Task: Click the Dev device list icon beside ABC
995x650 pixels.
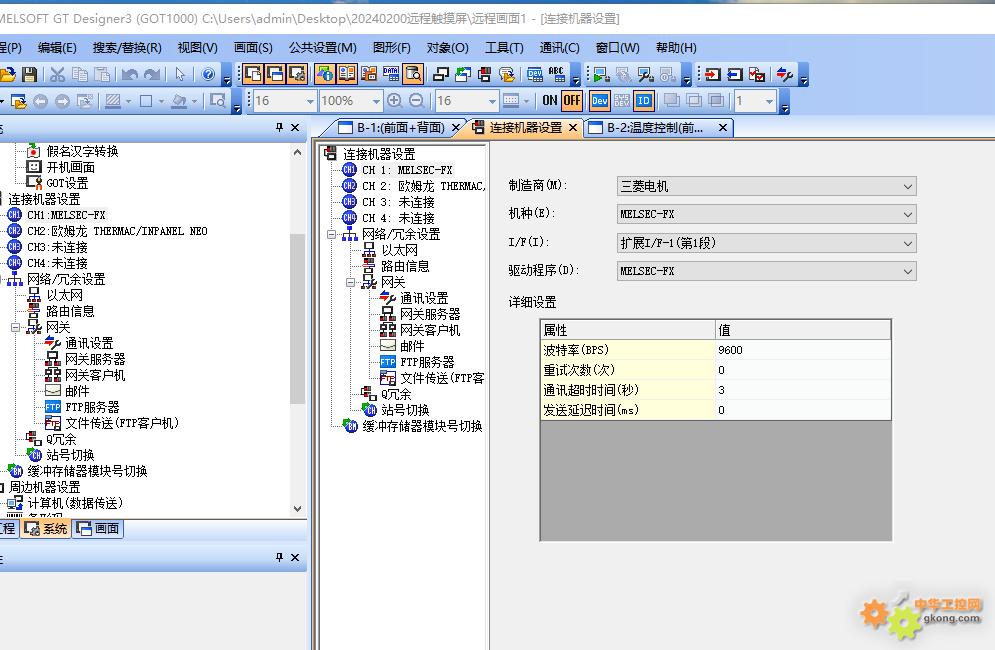Action: (535, 74)
